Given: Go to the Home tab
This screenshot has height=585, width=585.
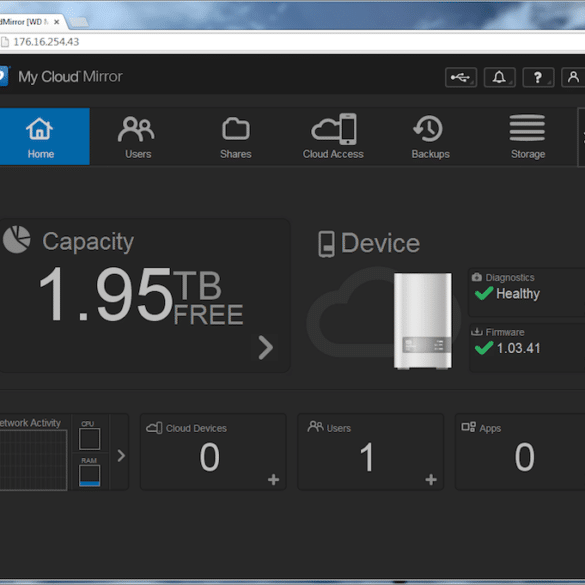Looking at the screenshot, I should pos(44,137).
